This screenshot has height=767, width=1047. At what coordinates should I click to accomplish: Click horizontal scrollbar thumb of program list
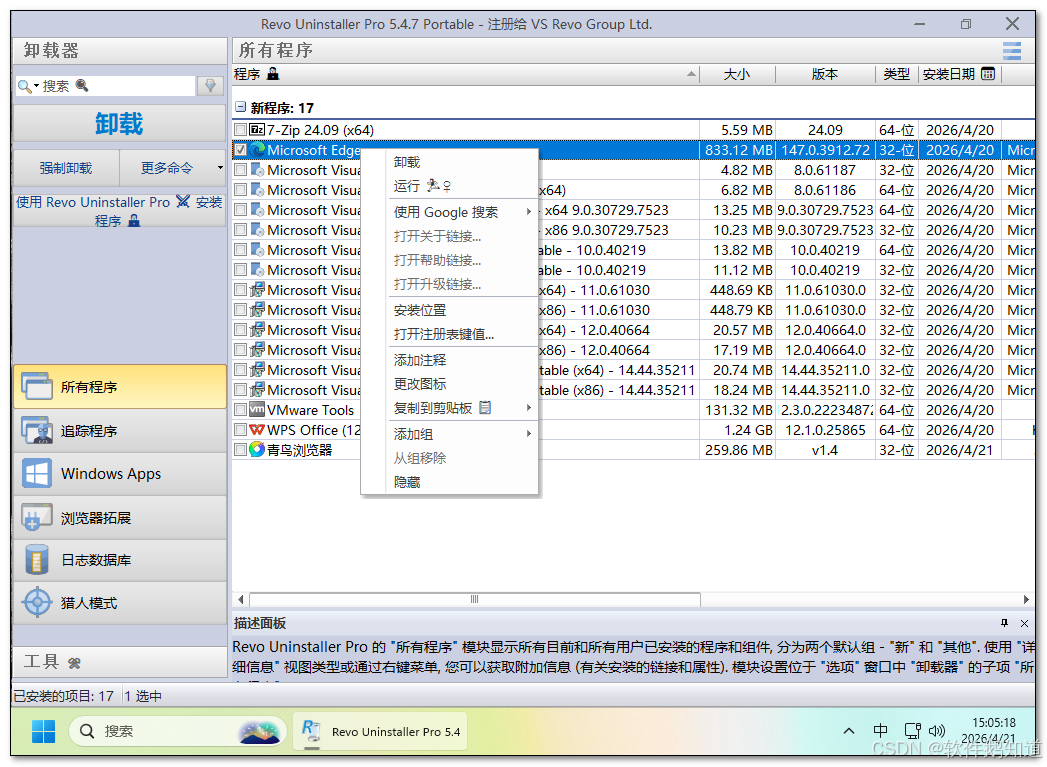474,599
